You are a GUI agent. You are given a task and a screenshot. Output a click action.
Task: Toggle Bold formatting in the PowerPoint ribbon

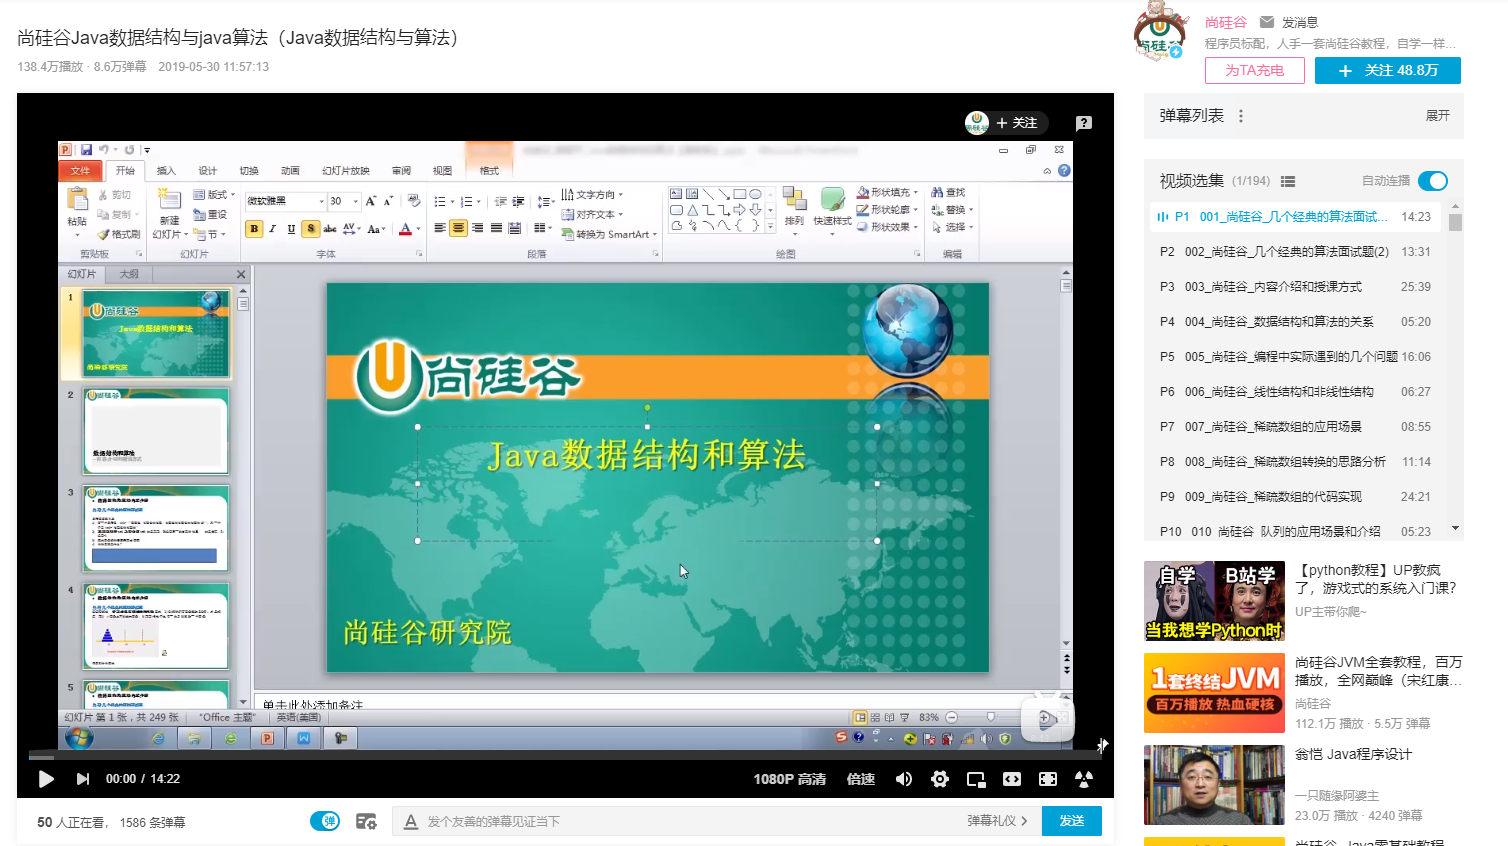pos(253,229)
